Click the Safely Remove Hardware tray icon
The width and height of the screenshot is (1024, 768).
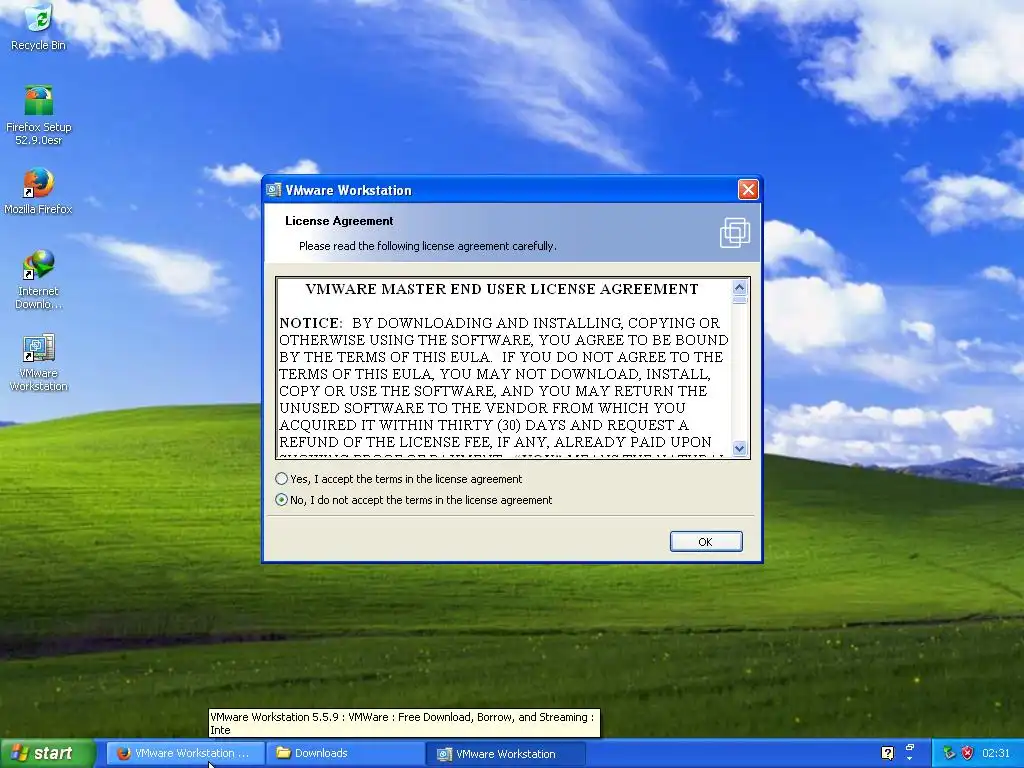(949, 753)
